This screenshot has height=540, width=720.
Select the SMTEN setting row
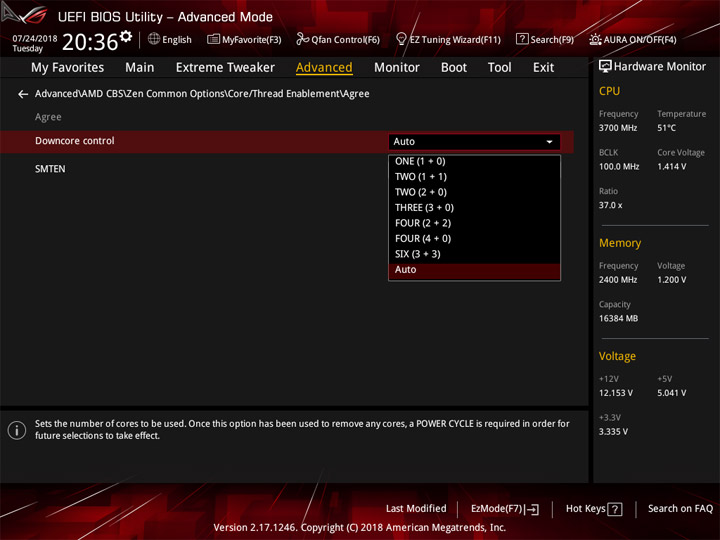pos(287,169)
